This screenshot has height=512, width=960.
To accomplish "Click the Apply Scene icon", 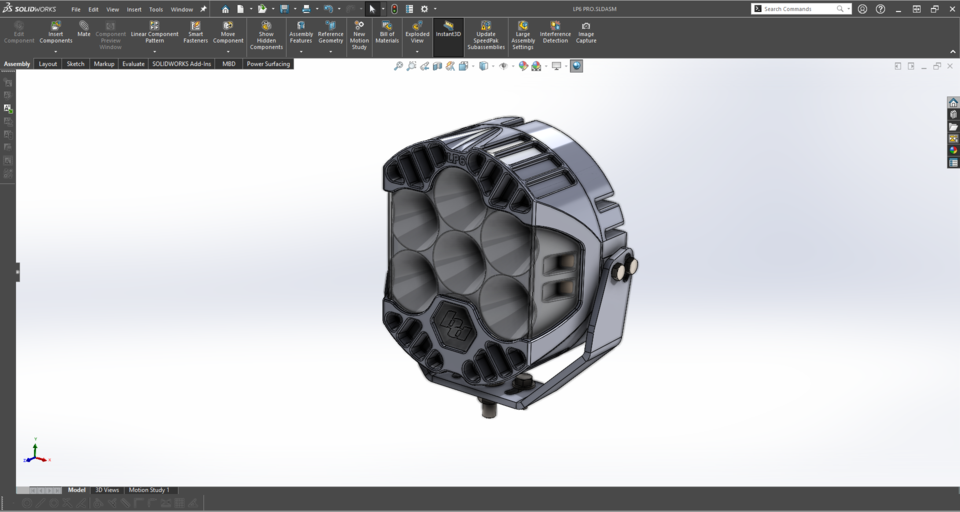I will click(536, 66).
